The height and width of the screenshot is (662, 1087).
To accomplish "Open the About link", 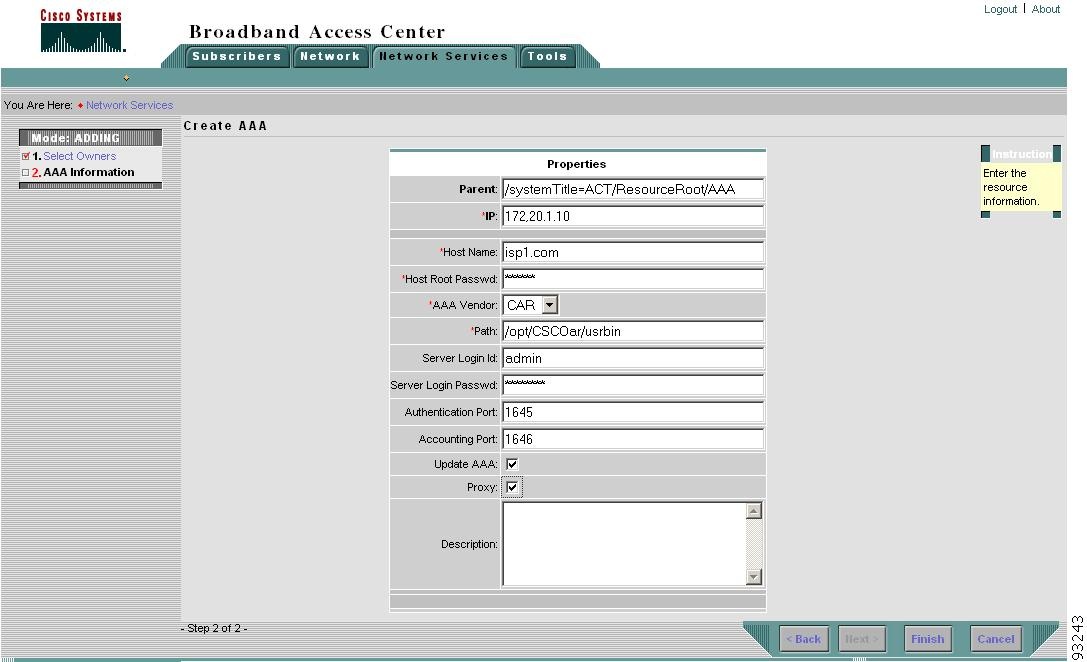I will tap(1045, 9).
